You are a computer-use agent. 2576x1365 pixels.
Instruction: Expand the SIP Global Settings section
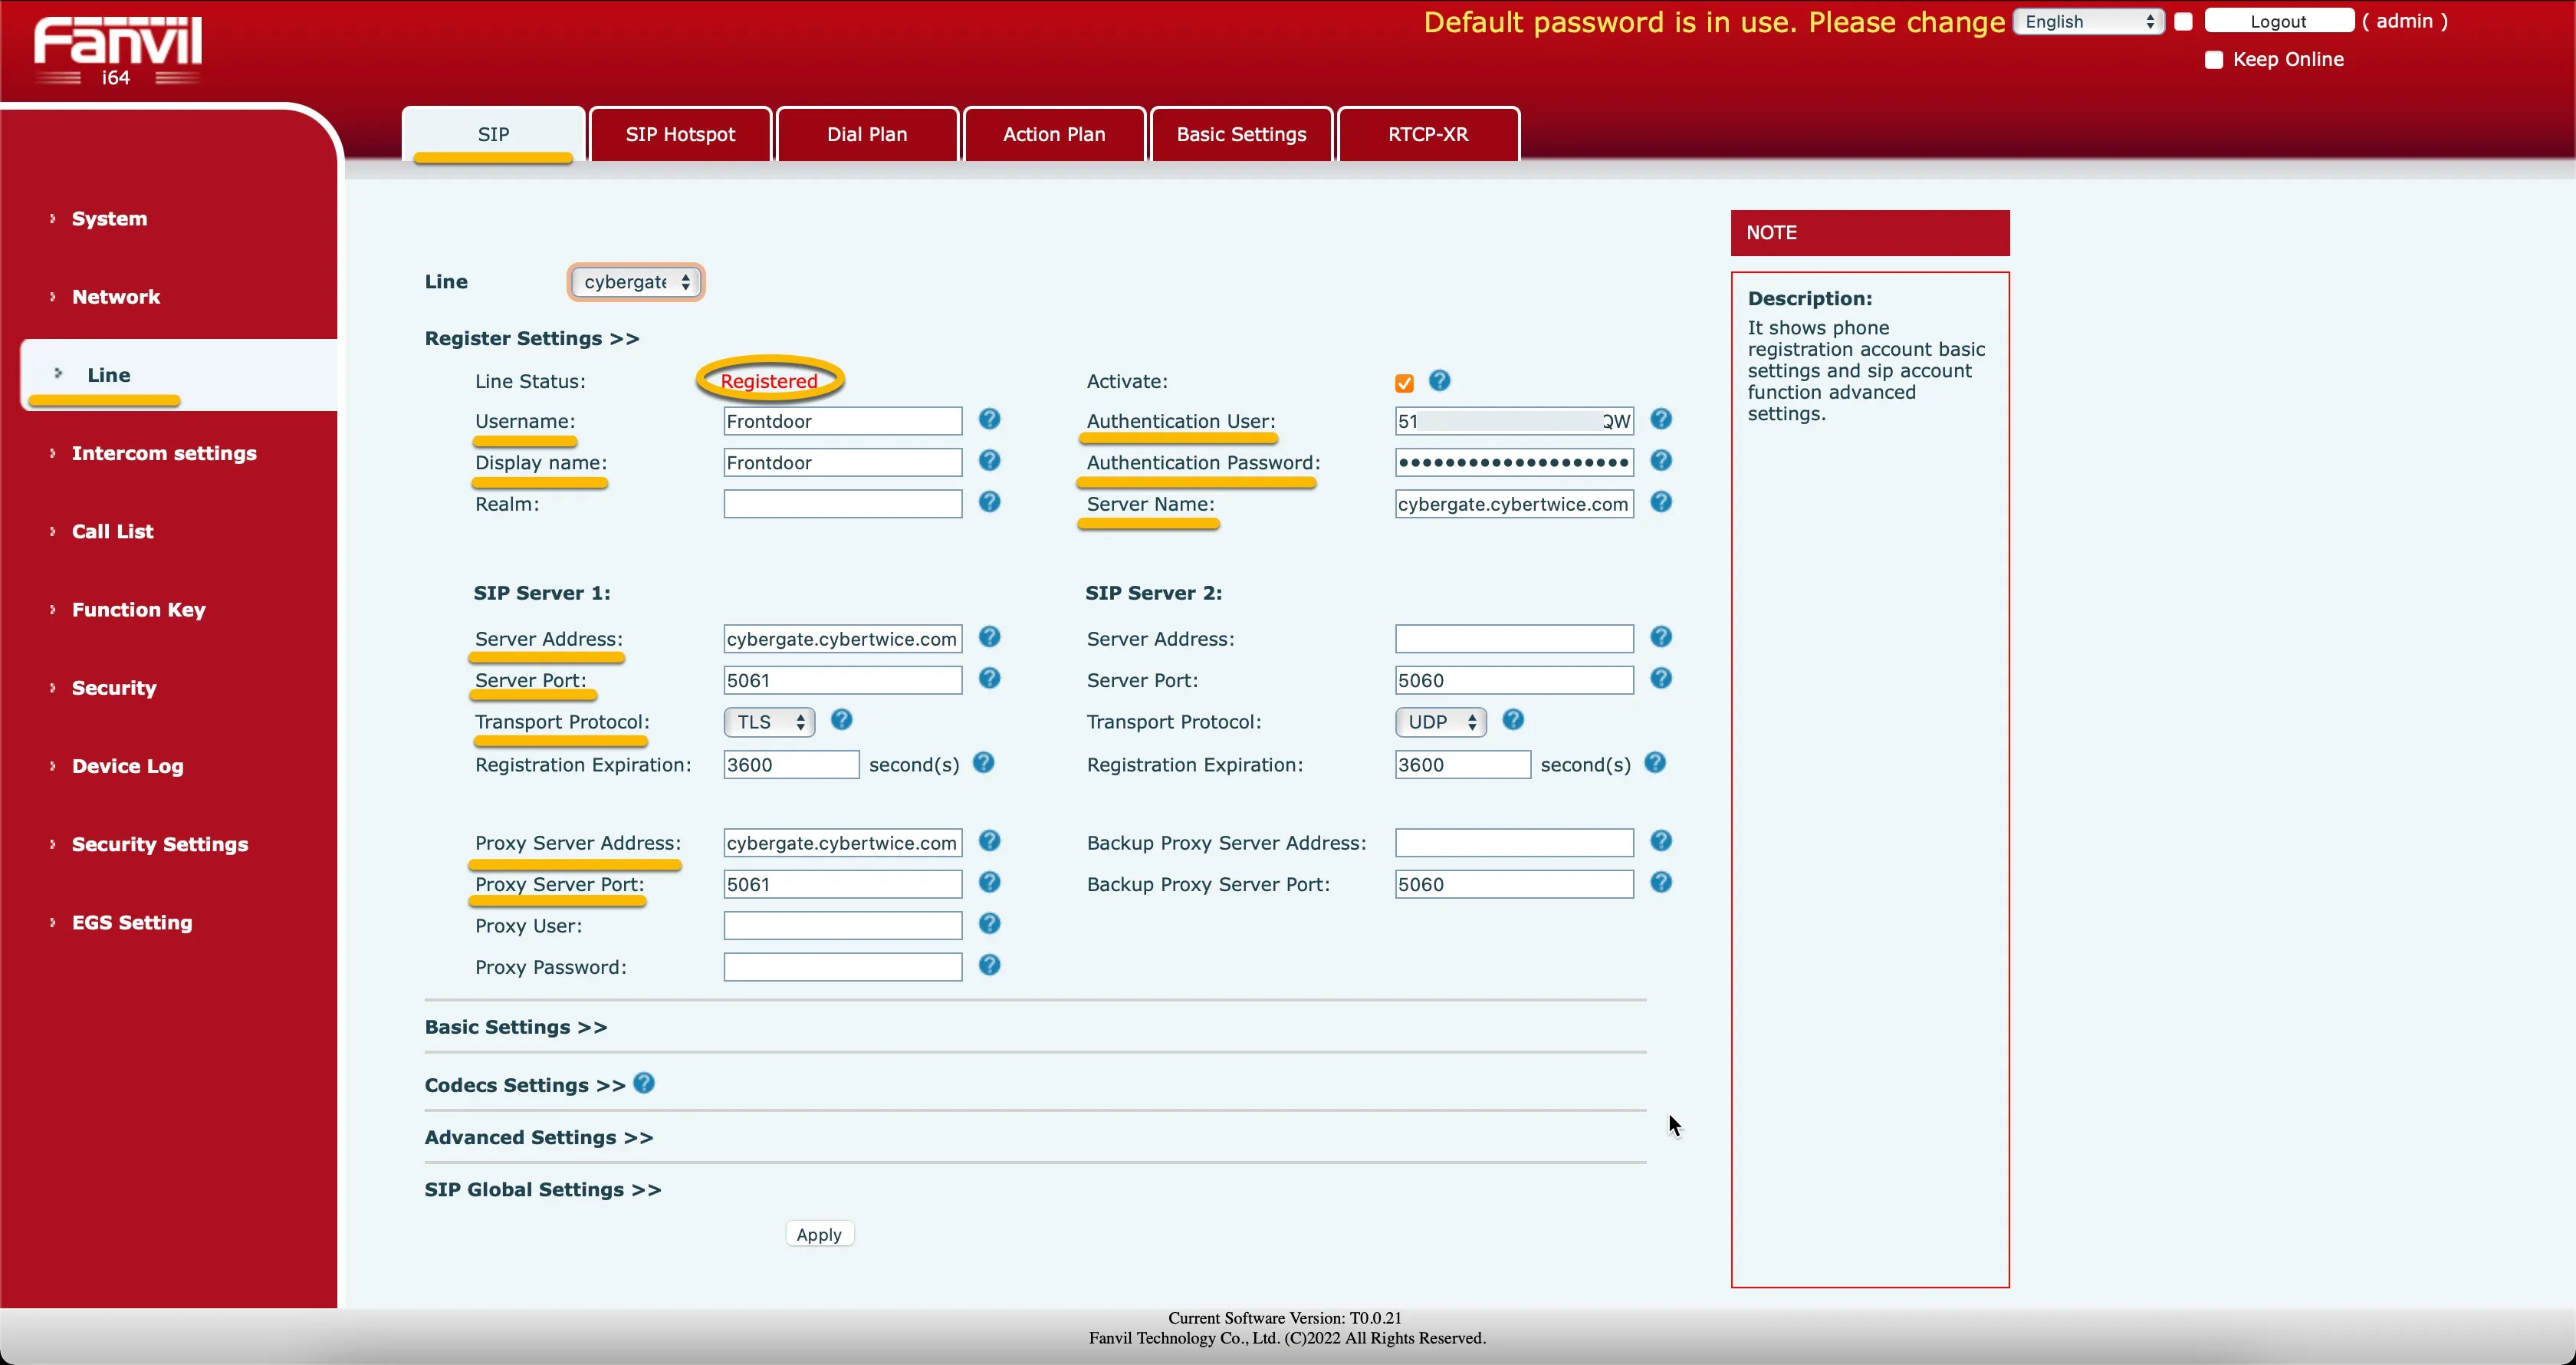pos(542,1189)
